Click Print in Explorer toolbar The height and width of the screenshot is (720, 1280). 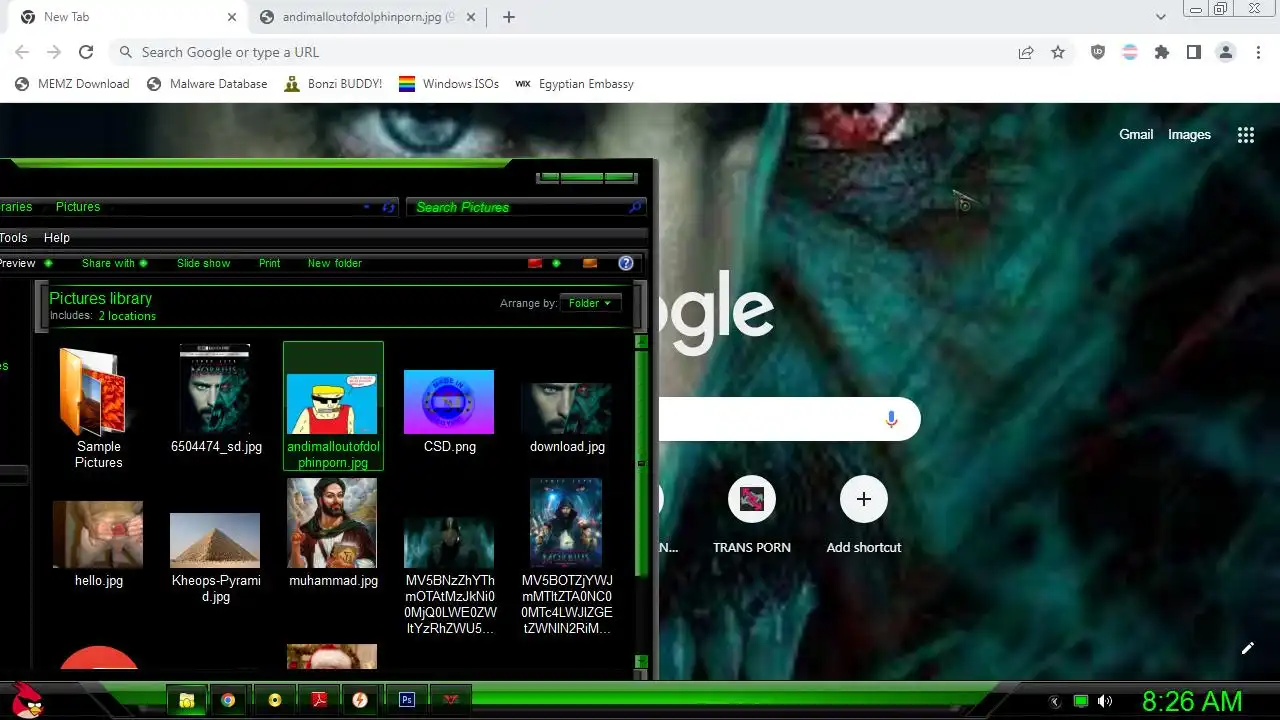click(x=269, y=263)
